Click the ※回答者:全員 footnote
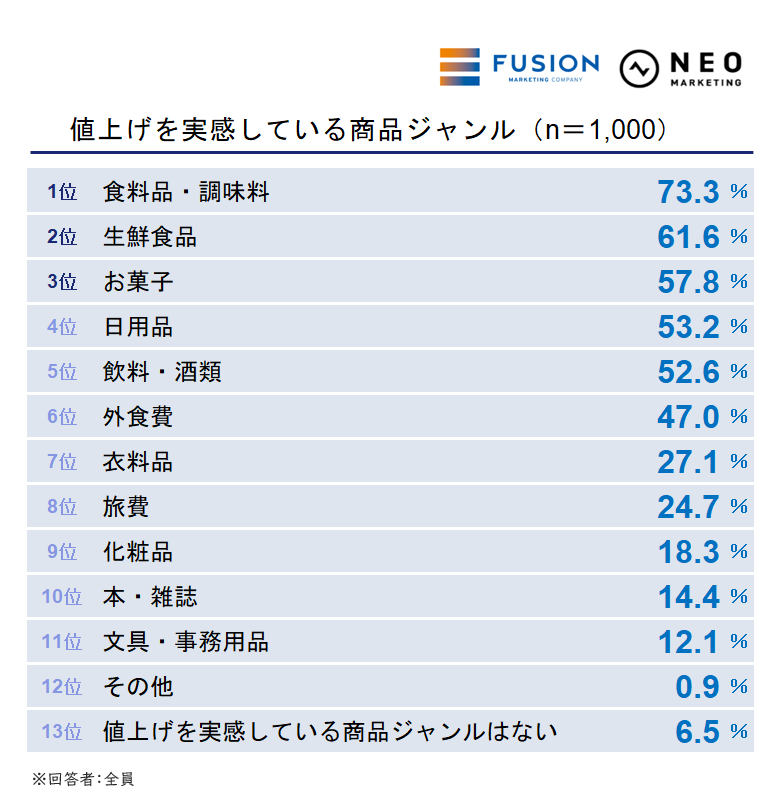 (82, 778)
